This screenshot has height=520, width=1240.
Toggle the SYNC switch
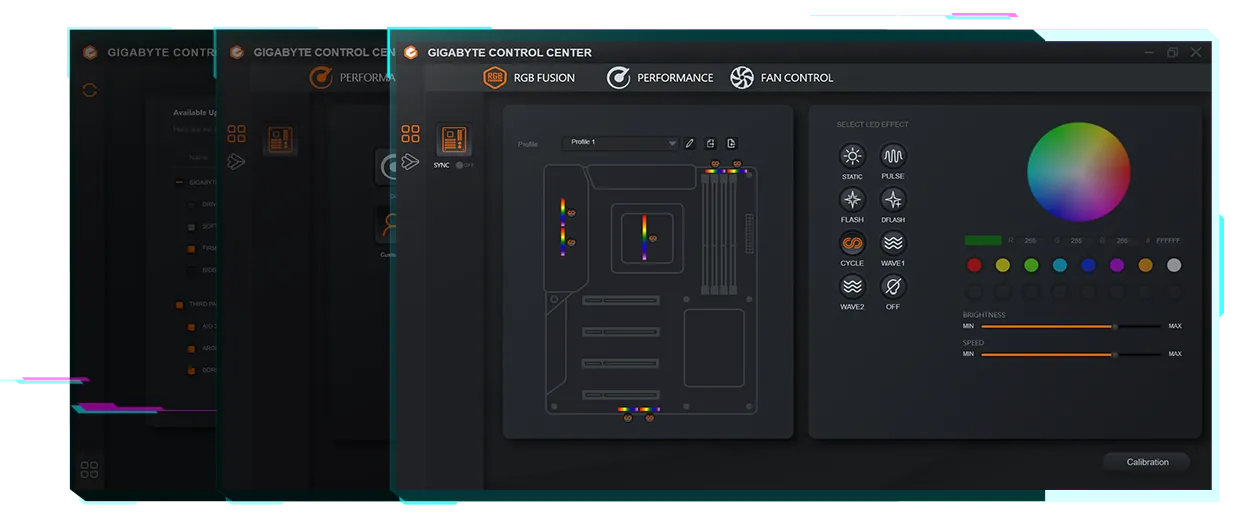[462, 165]
